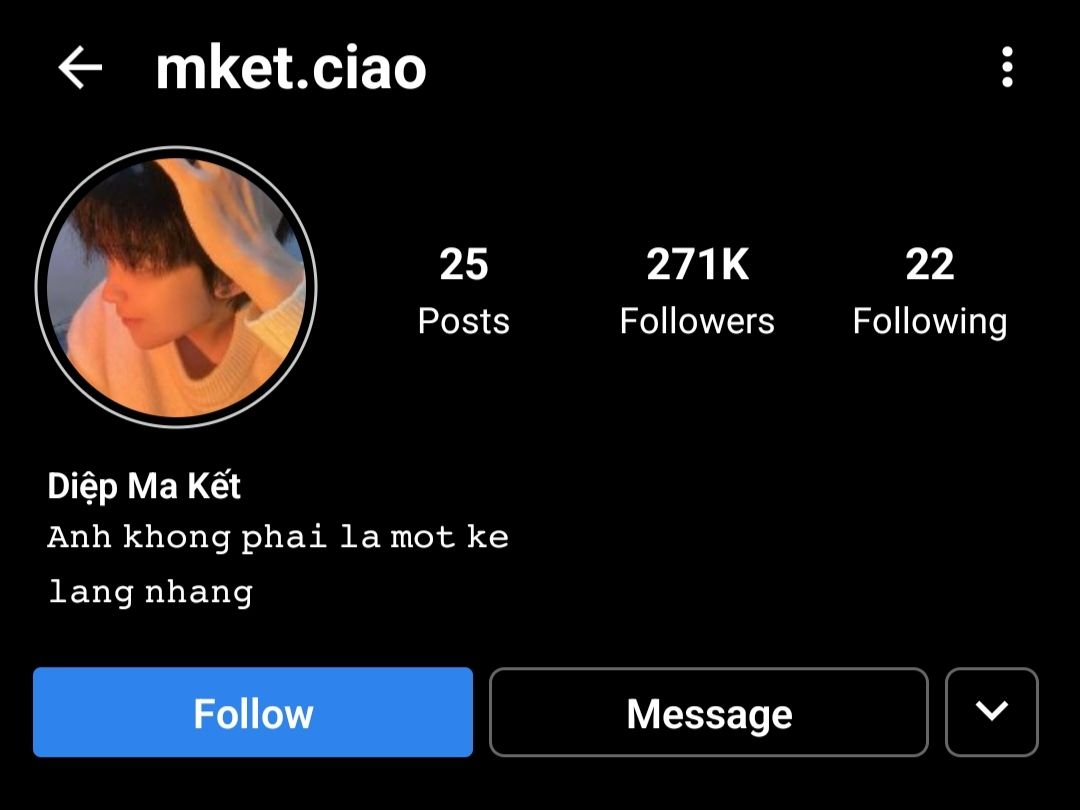The image size is (1080, 810).
Task: Tap the mket.ciao username header
Action: (x=291, y=68)
